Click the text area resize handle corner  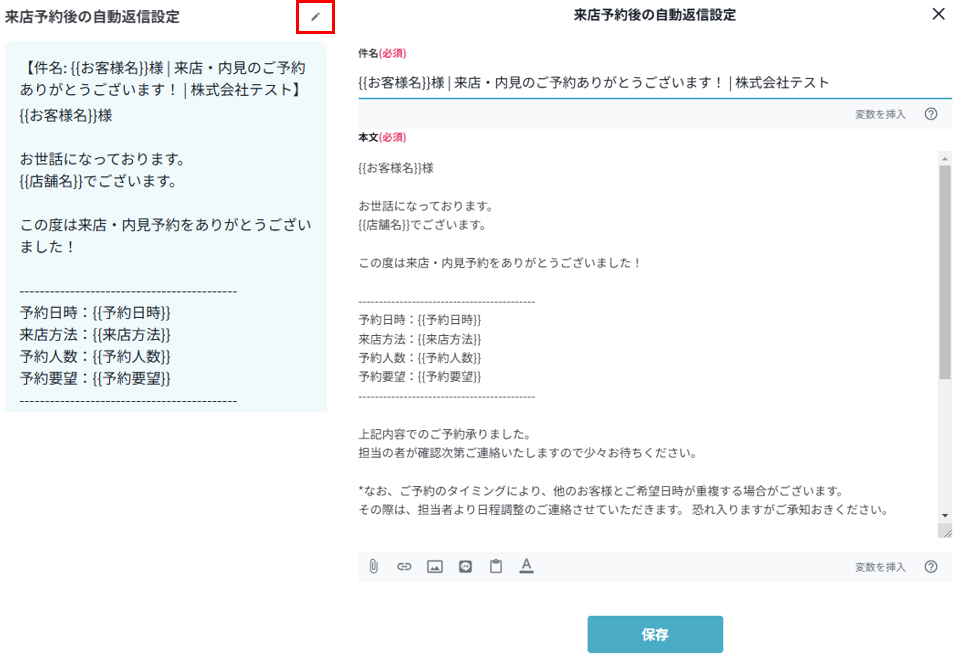click(946, 532)
